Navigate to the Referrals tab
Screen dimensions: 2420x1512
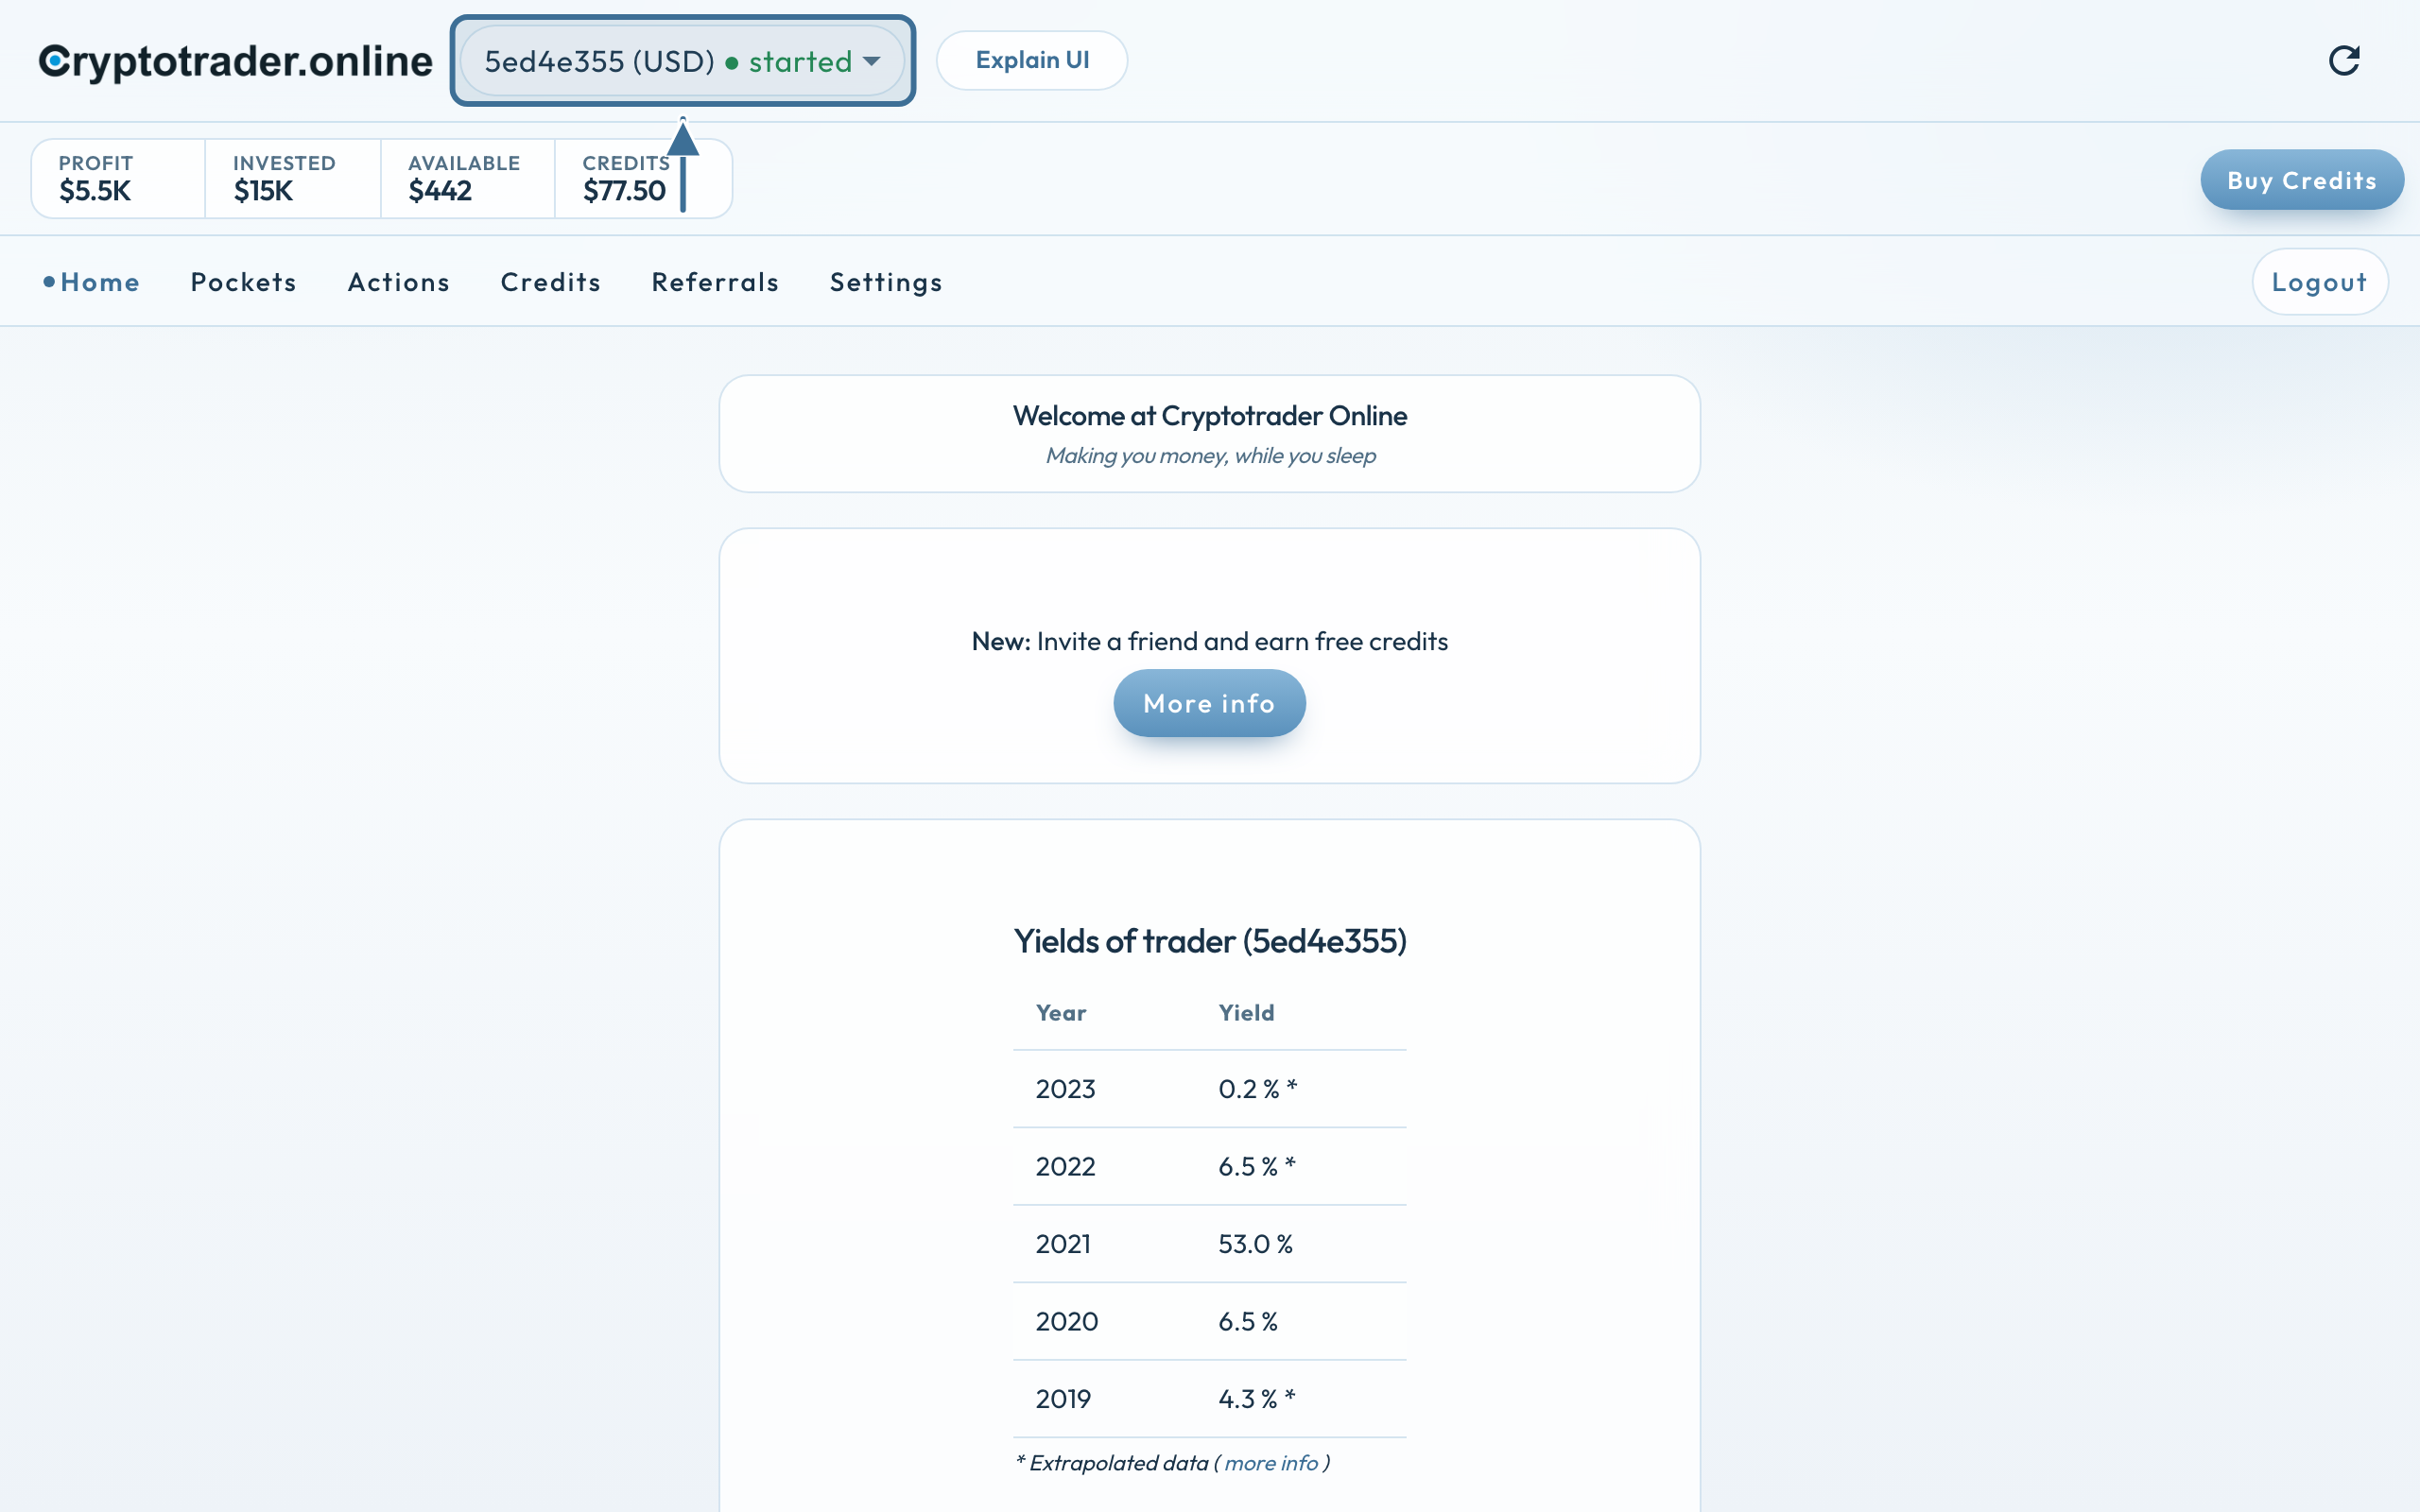[715, 282]
